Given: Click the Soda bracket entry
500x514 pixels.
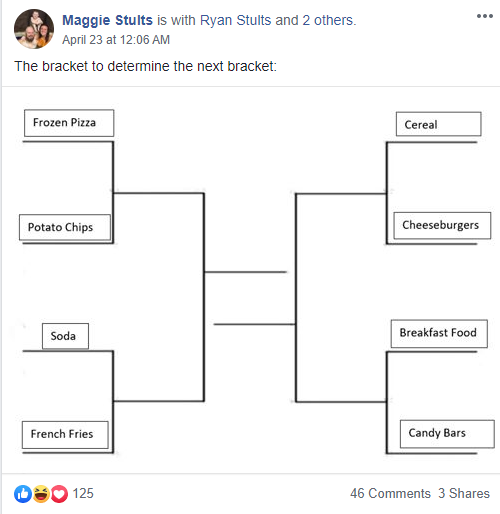Looking at the screenshot, I should (x=65, y=336).
